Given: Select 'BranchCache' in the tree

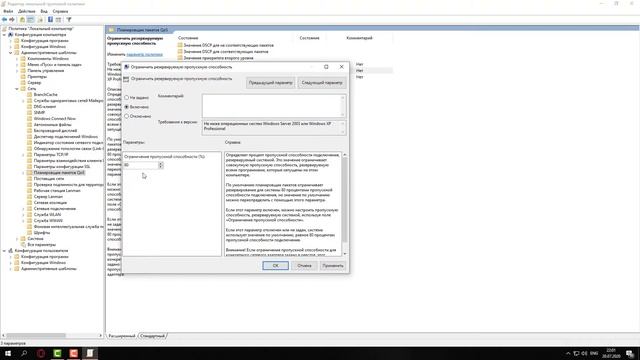Looking at the screenshot, I should tap(45, 95).
